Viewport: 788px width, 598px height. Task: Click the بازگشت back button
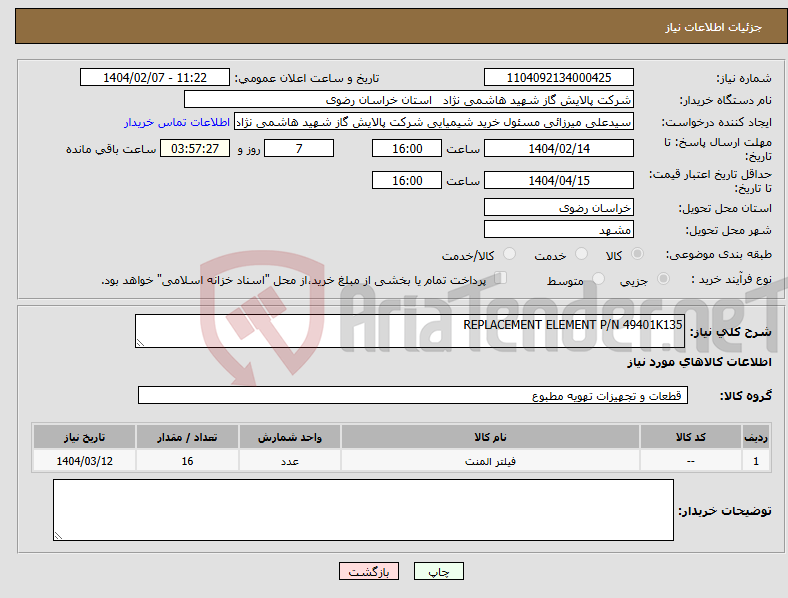369,571
